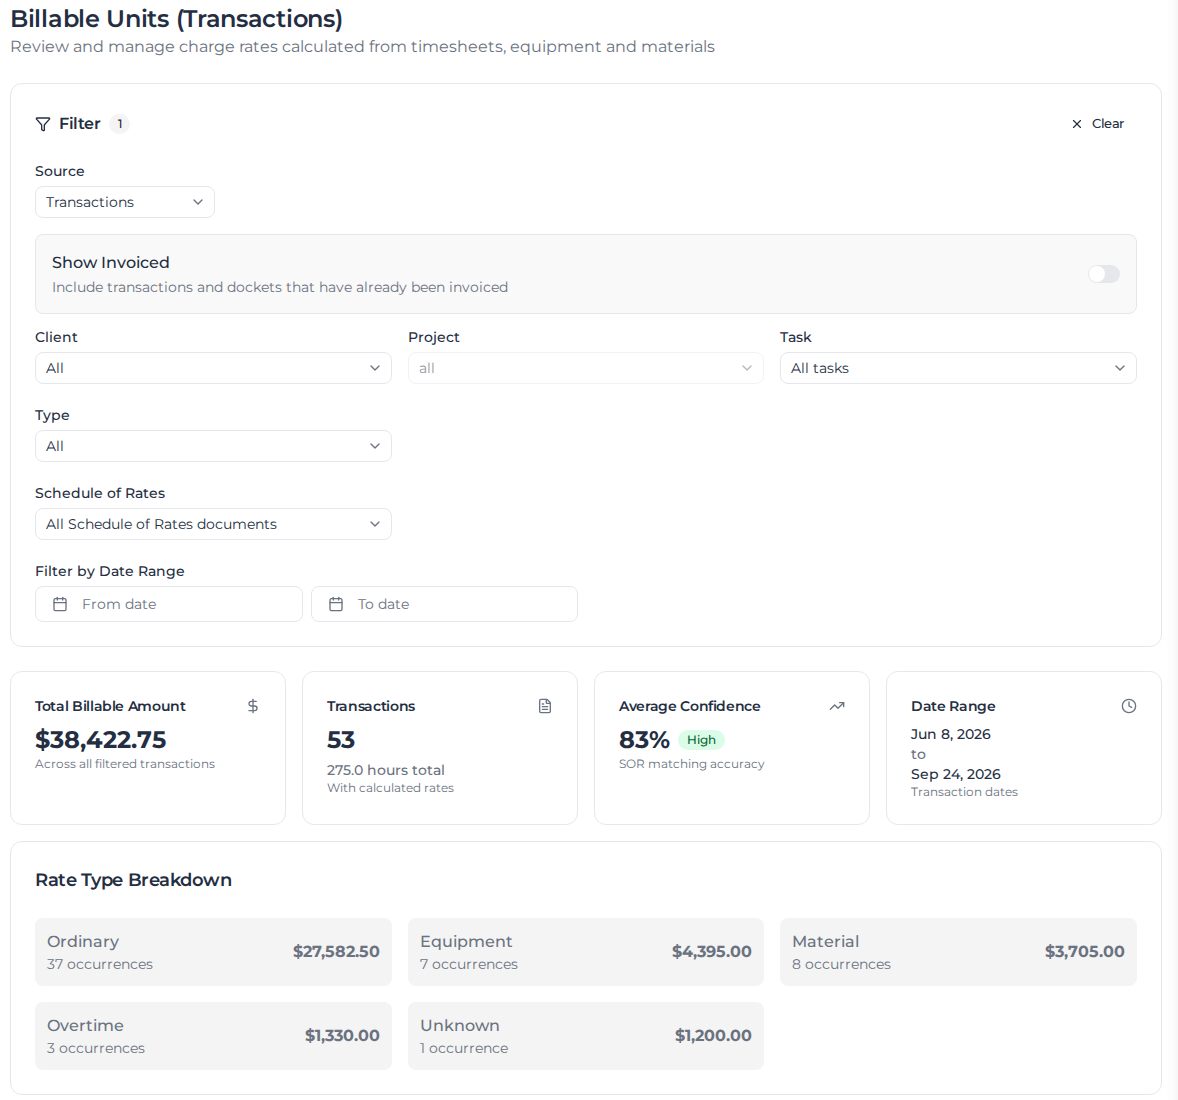
Task: Click the calendar icon in From date
Action: pos(60,604)
